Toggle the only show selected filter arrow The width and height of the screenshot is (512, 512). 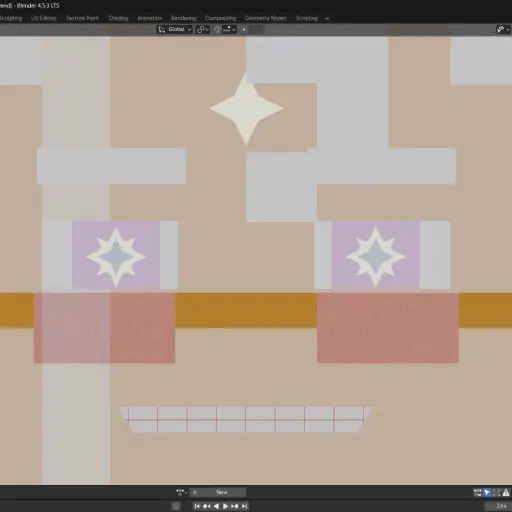(487, 492)
